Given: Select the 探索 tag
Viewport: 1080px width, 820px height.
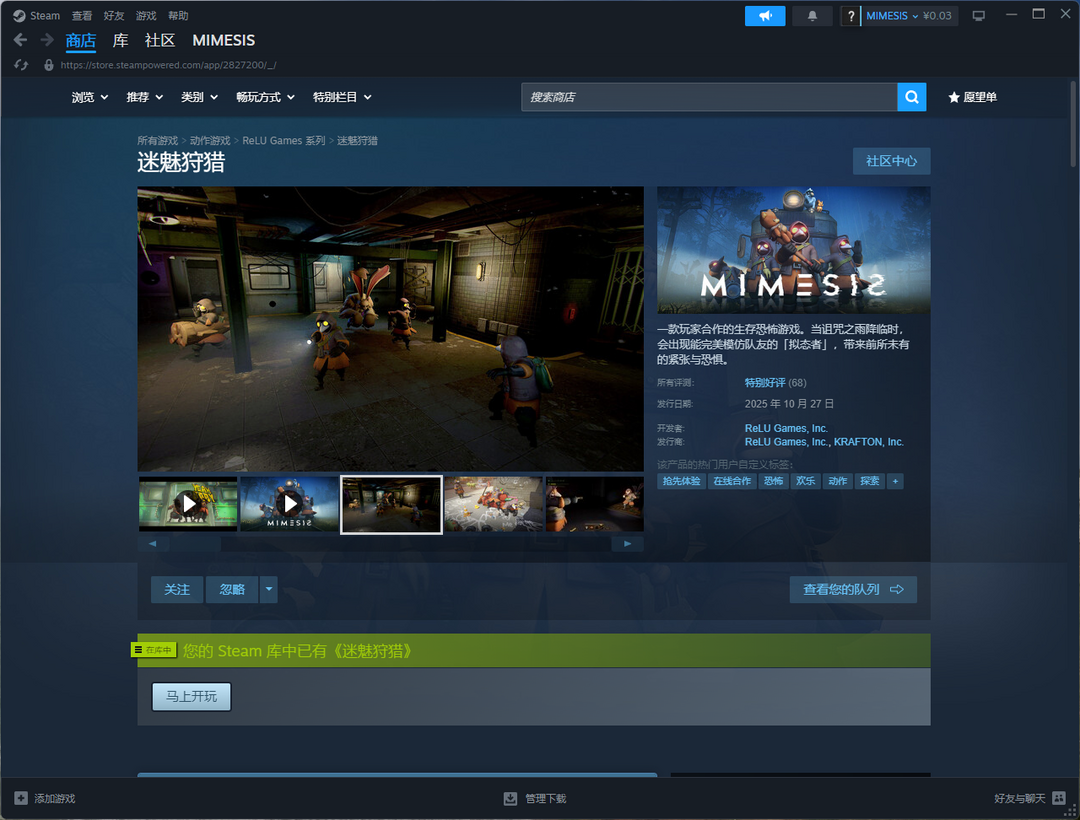Looking at the screenshot, I should 870,481.
